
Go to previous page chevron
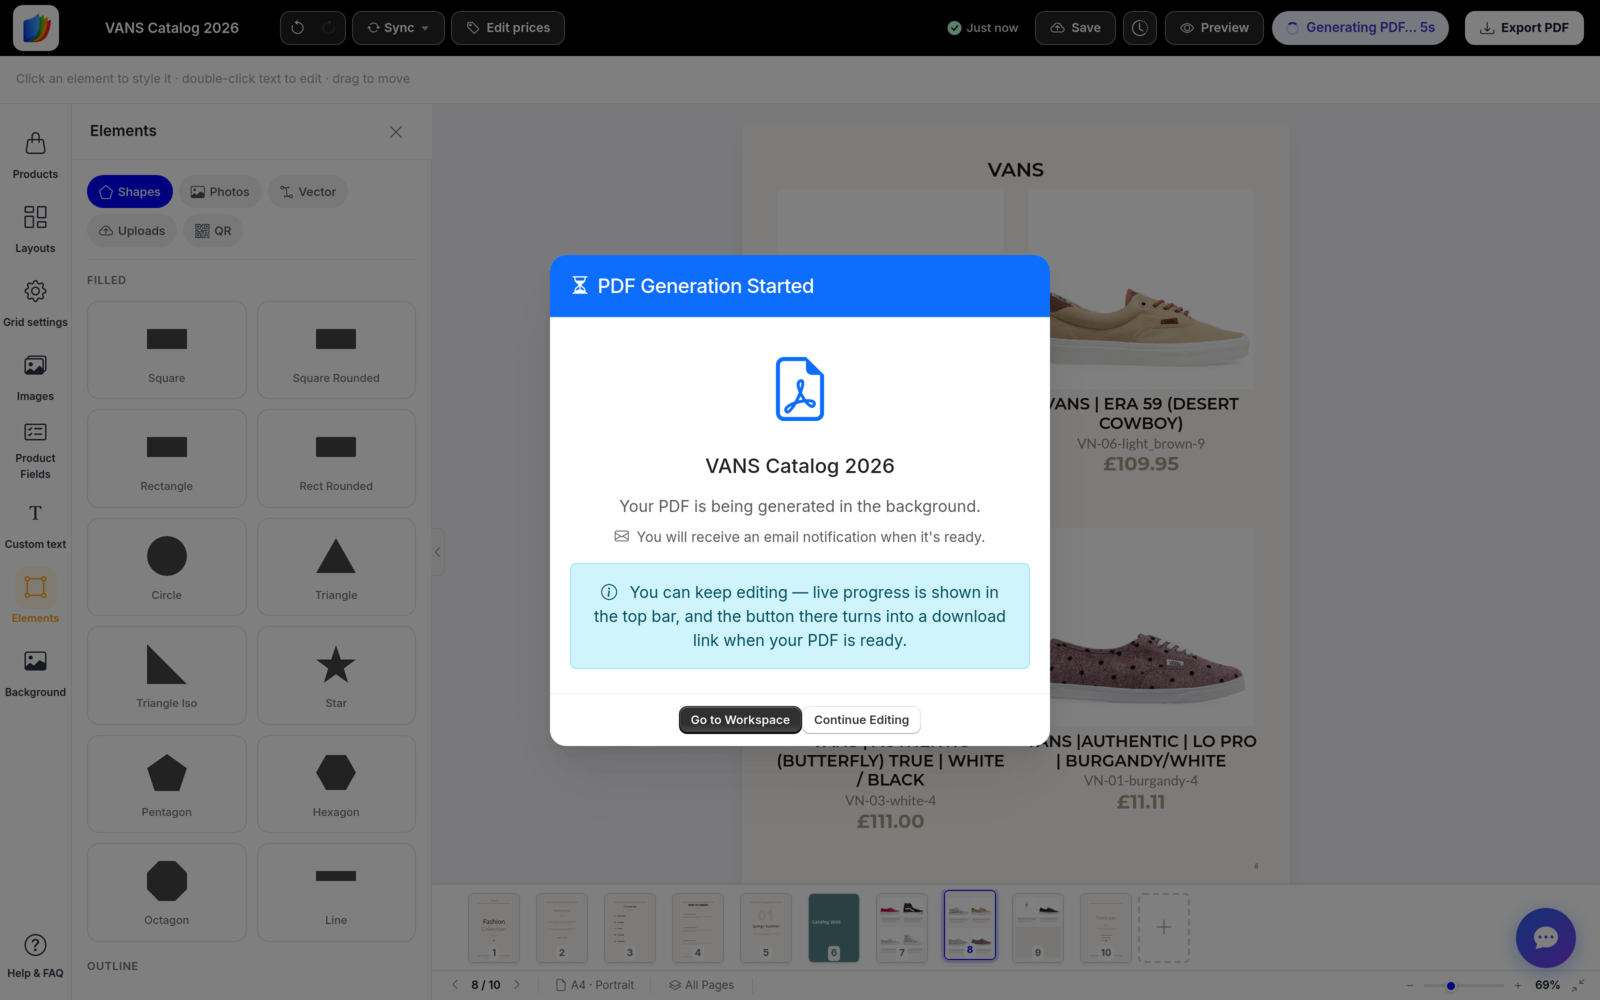455,985
